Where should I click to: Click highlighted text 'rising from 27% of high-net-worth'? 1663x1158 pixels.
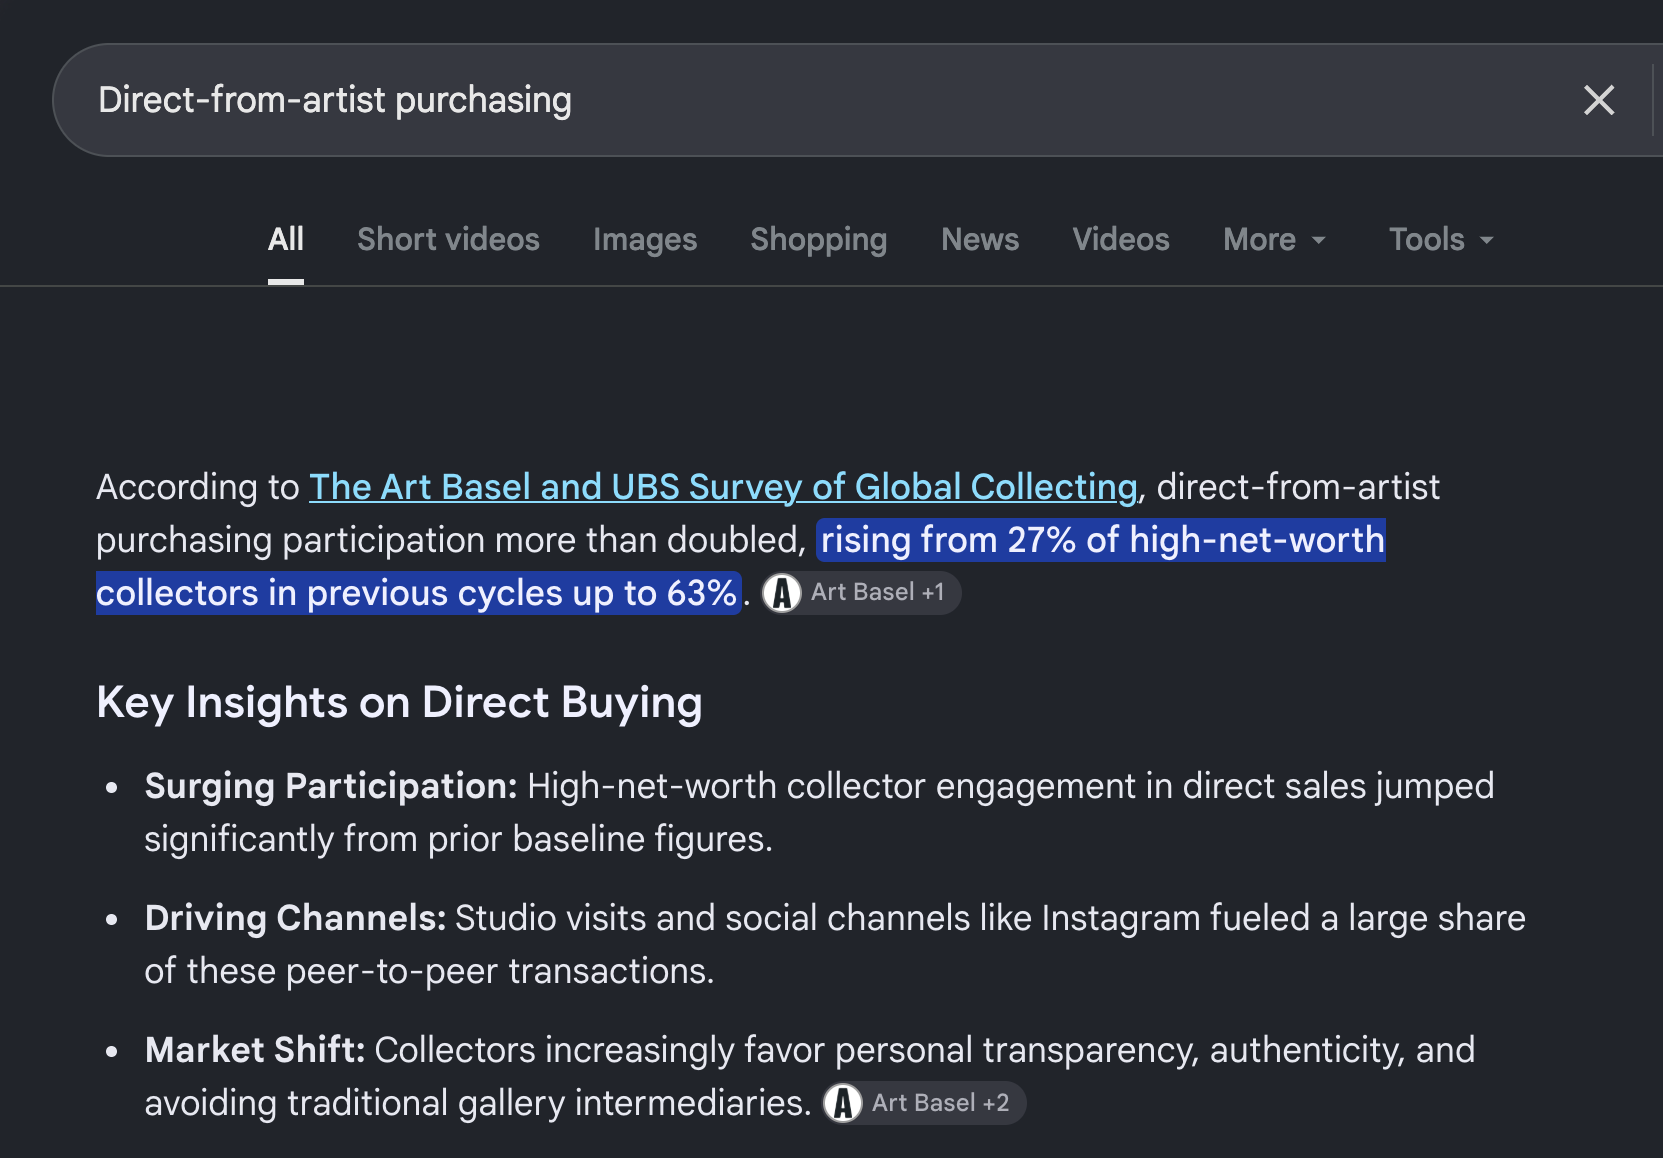click(1102, 540)
